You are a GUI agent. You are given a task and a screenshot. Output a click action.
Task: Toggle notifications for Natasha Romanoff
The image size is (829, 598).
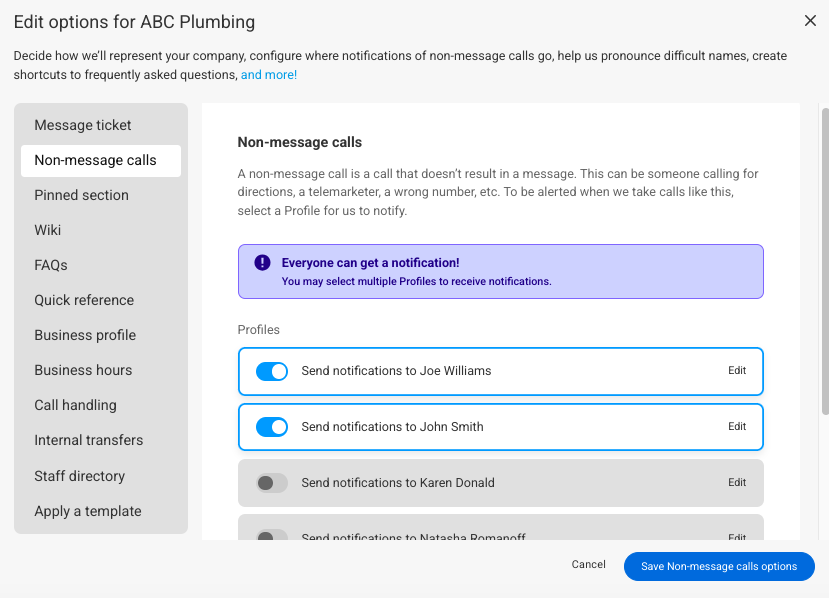(272, 535)
